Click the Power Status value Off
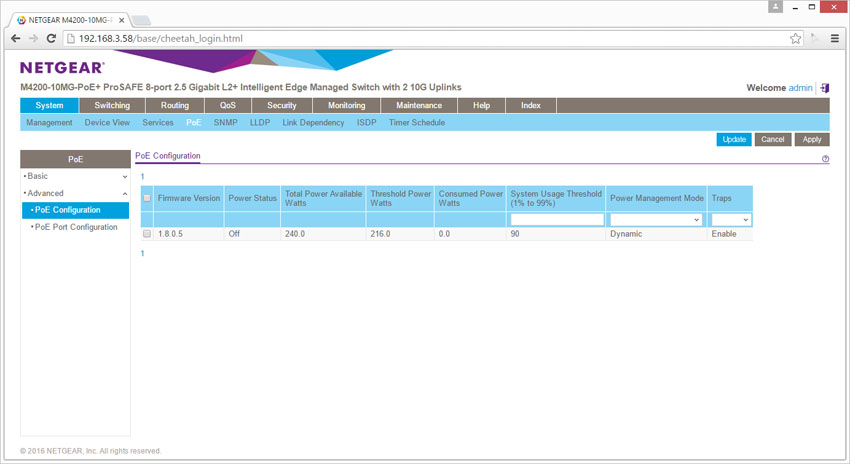 coord(234,234)
